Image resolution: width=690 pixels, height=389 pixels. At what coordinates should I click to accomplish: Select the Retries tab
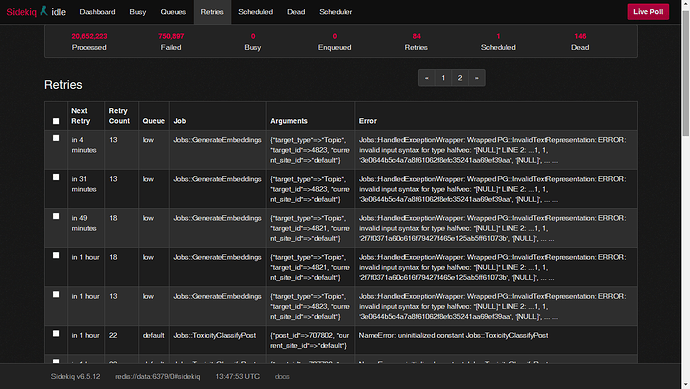212,12
